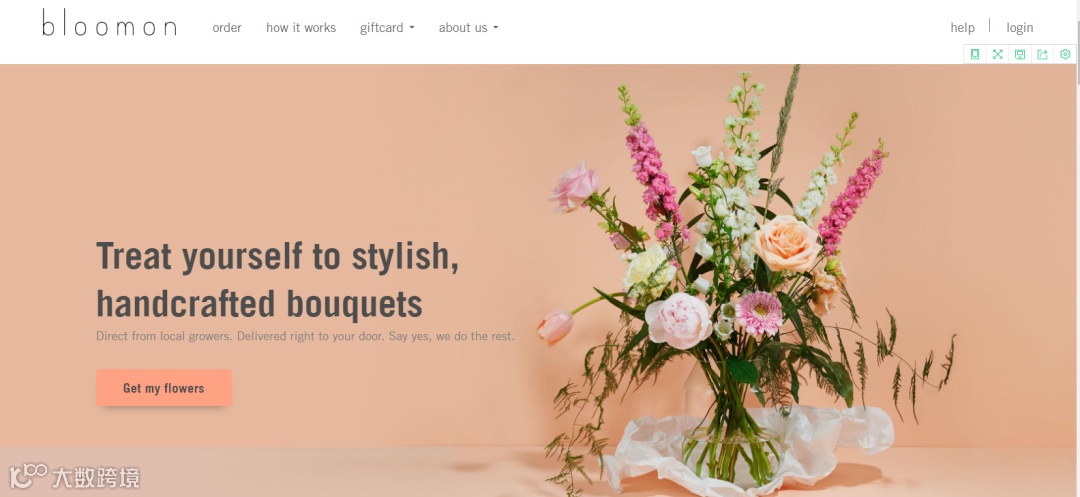This screenshot has width=1080, height=497.
Task: Expand the giftcard dropdown menu
Action: click(387, 28)
